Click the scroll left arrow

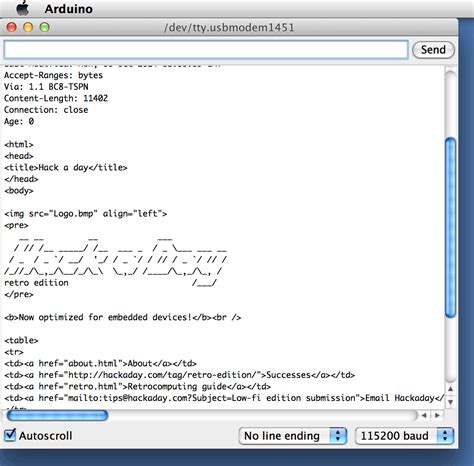tap(424, 415)
